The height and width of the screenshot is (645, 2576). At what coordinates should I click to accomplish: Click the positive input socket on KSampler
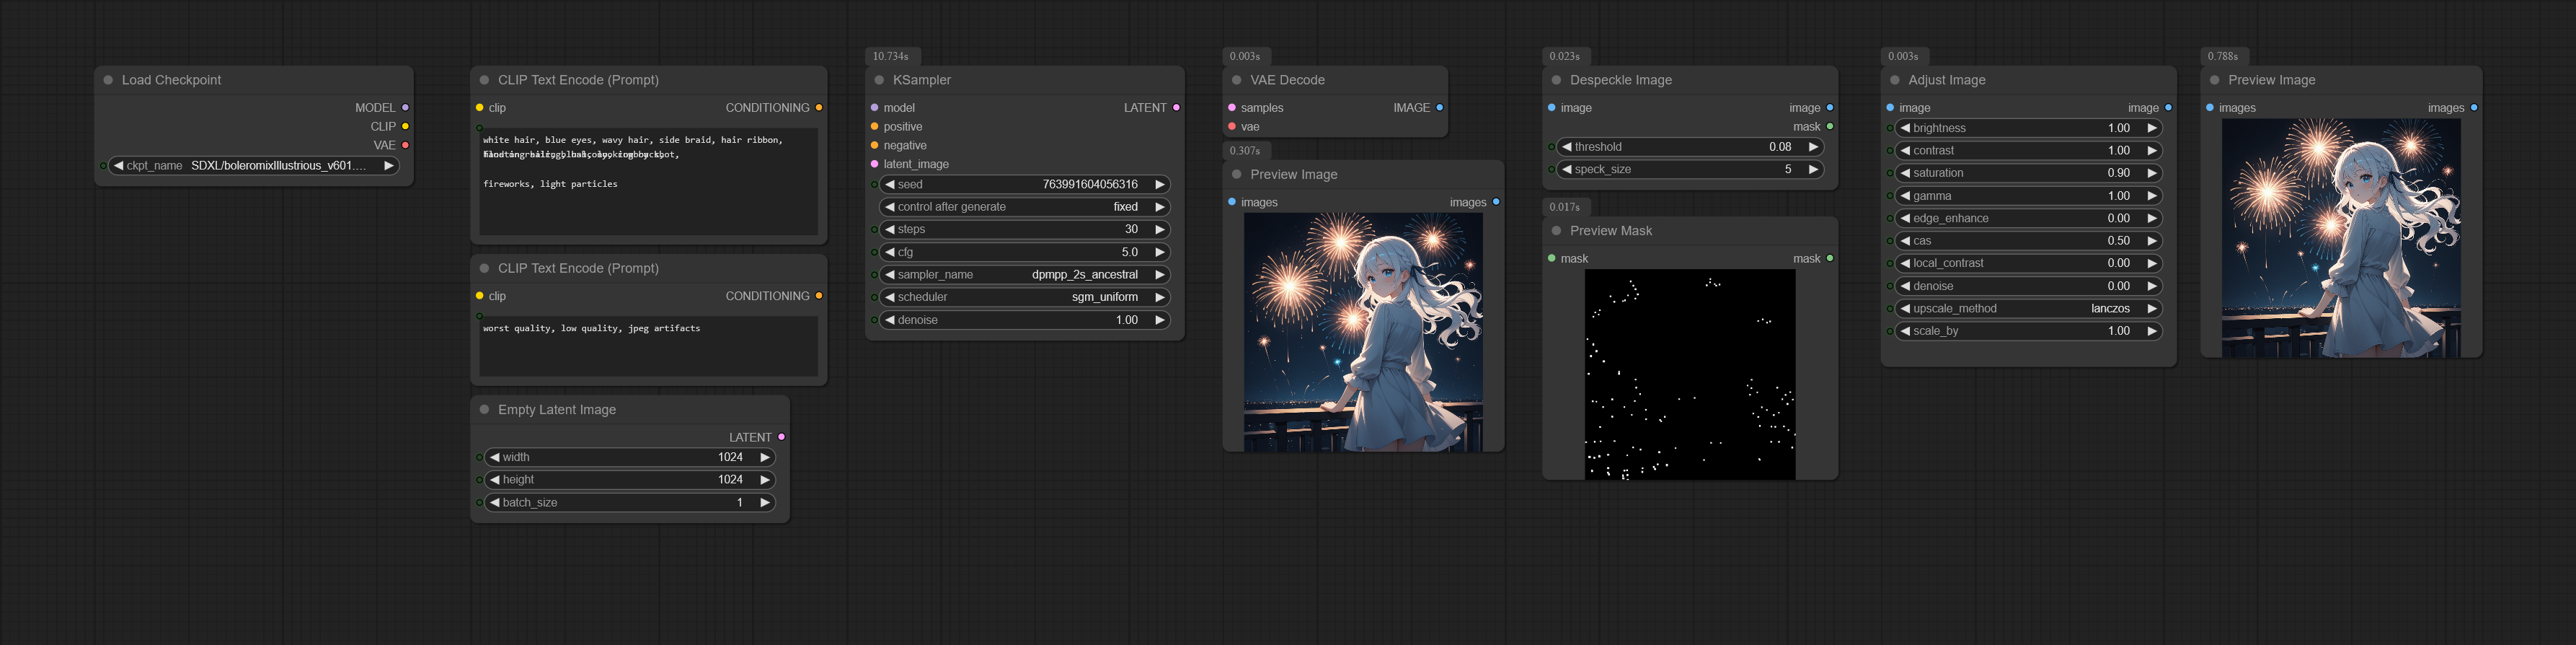tap(874, 126)
